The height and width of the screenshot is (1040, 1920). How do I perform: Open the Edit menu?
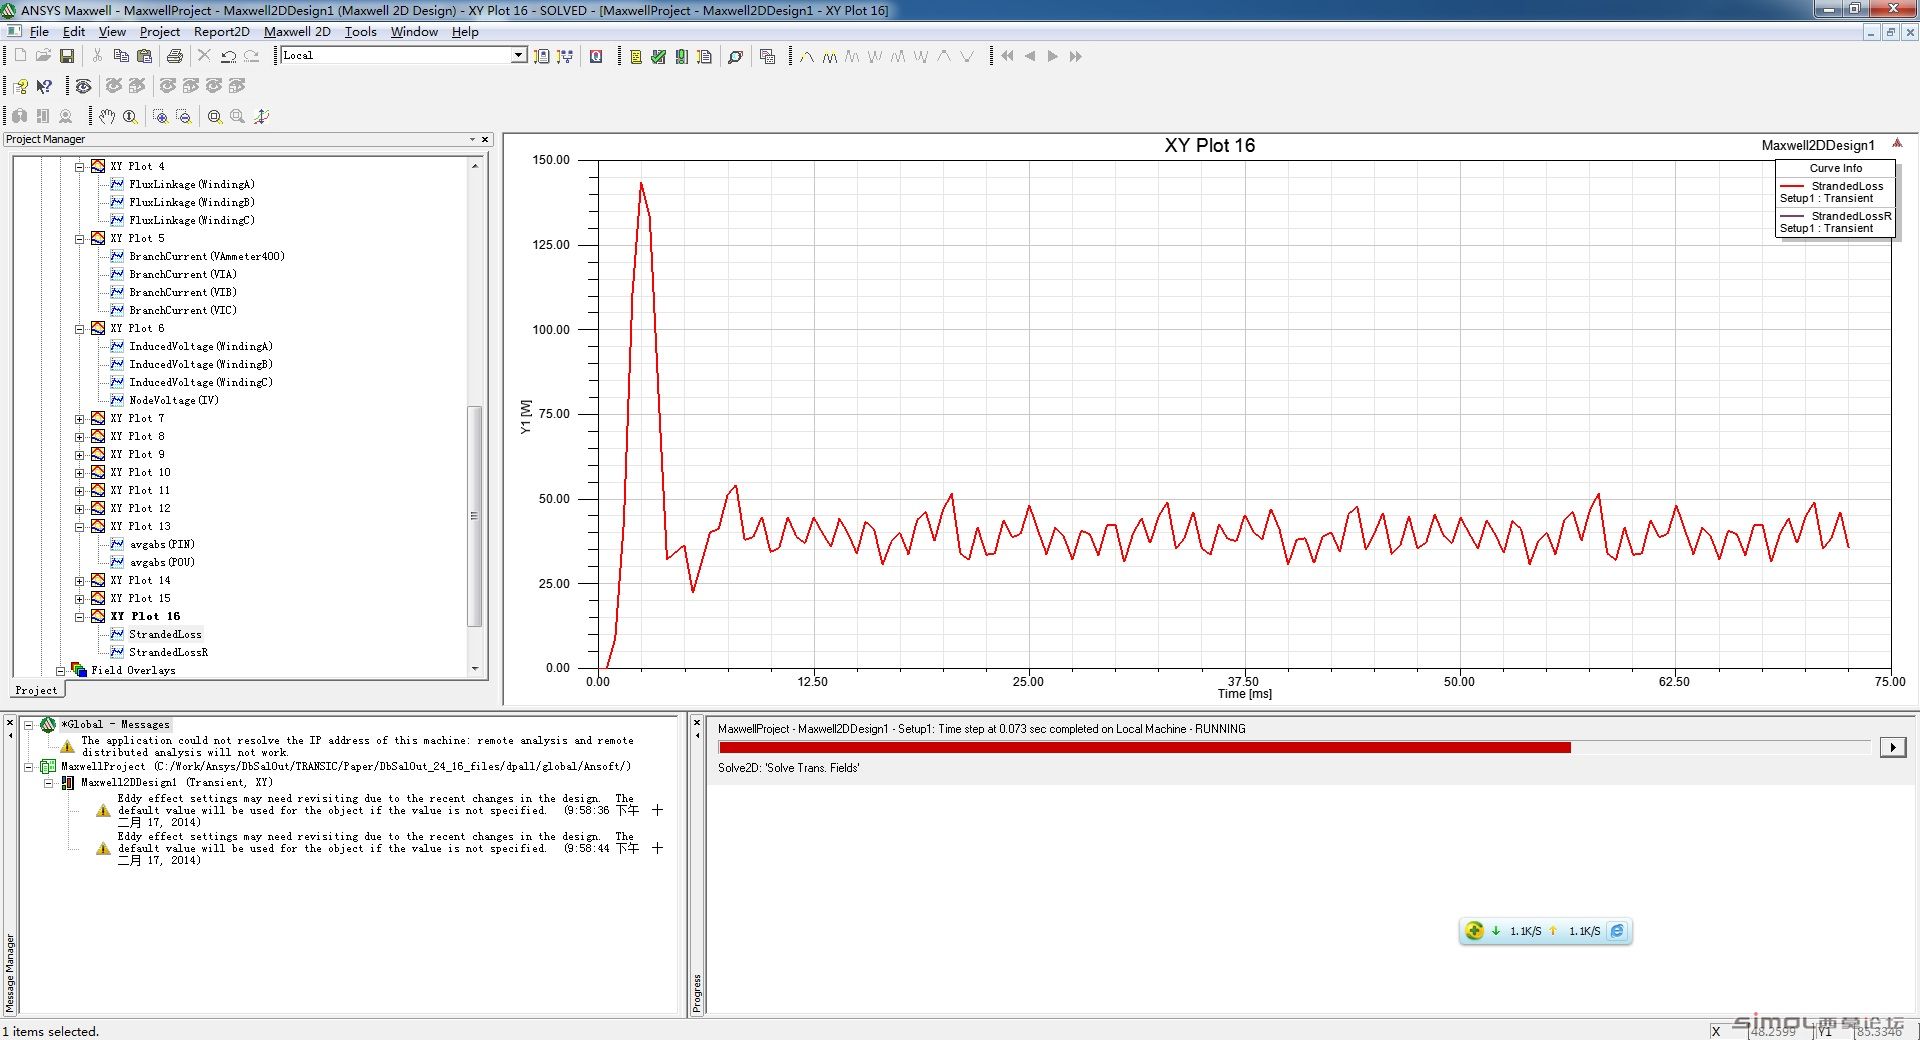coord(74,32)
